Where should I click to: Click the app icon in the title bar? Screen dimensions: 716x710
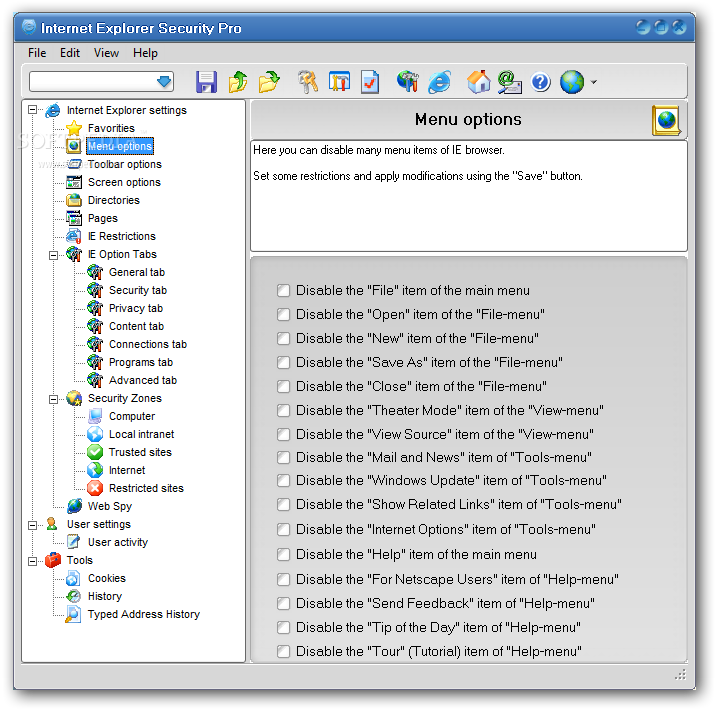coord(29,27)
